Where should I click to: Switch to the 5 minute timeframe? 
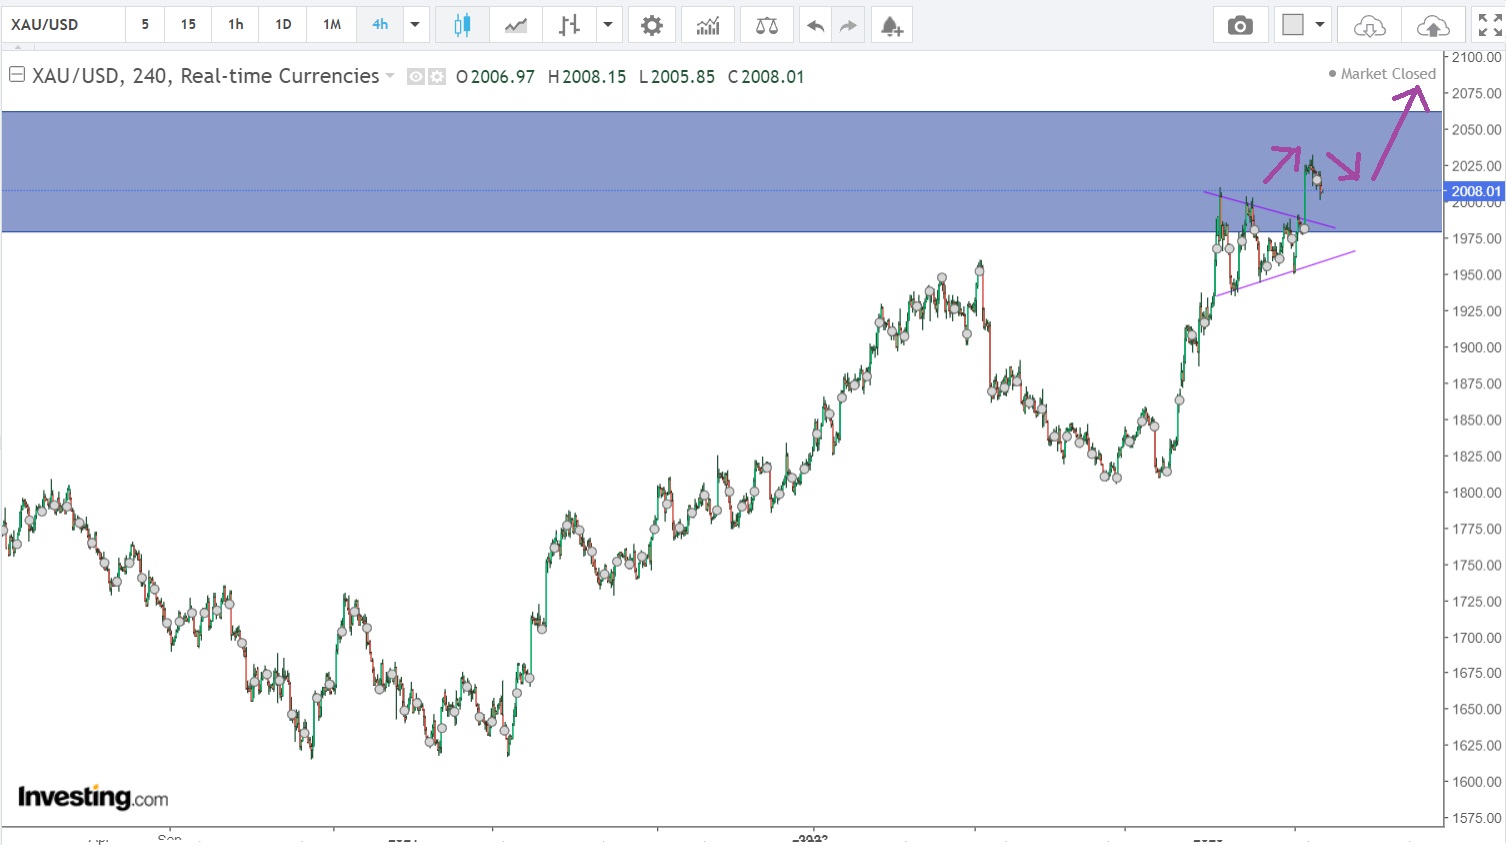(145, 24)
